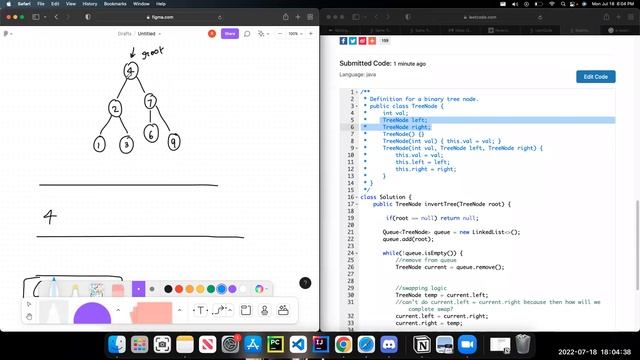640x360 pixels.
Task: Open the stamp tool in FigJam
Action: tap(264, 311)
